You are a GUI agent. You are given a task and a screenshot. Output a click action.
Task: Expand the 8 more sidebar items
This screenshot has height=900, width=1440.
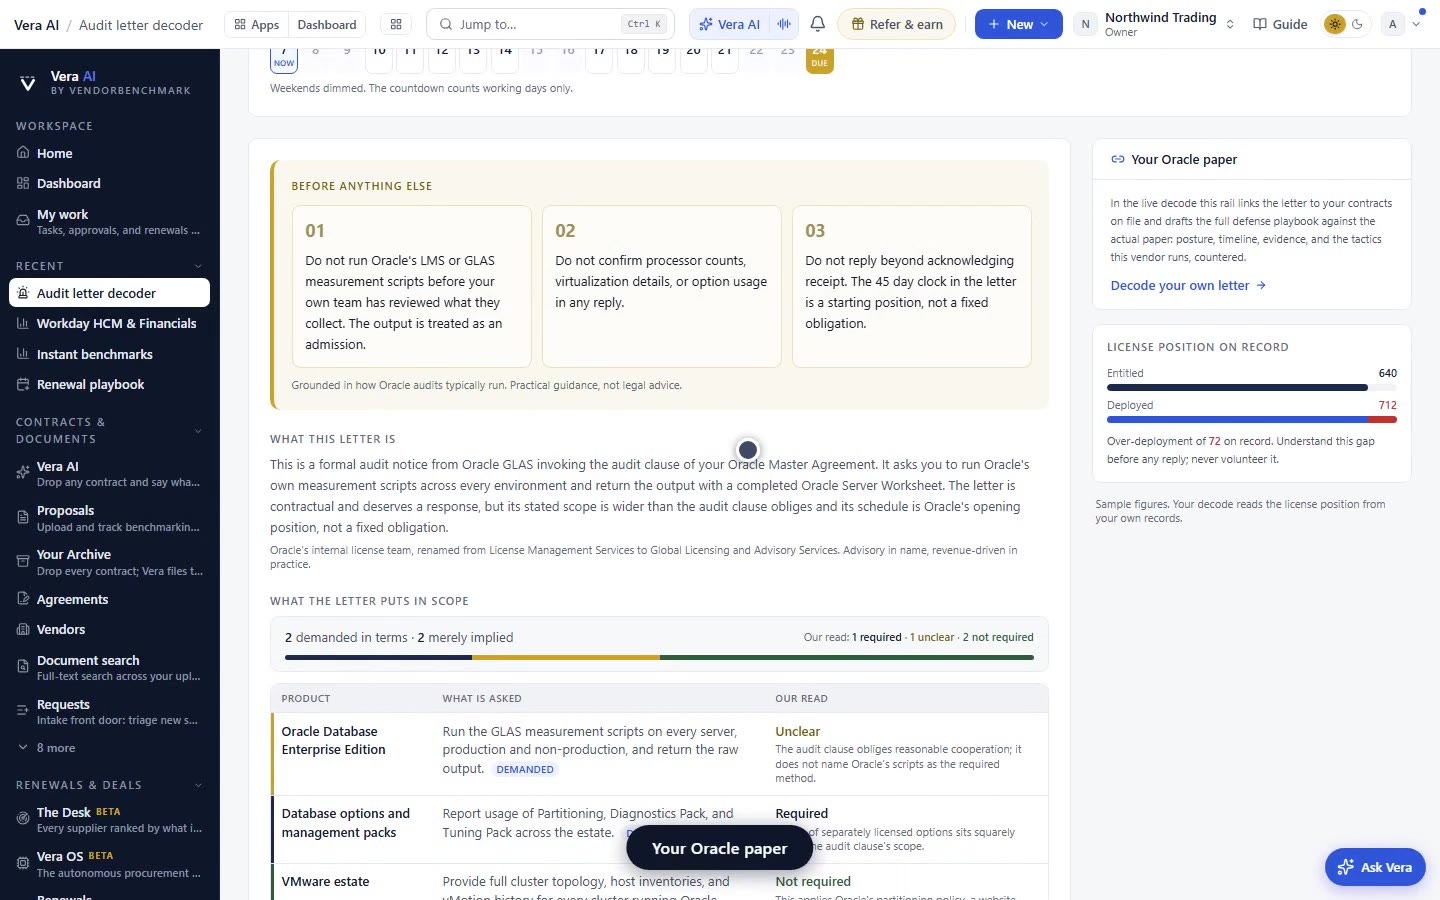[46, 748]
